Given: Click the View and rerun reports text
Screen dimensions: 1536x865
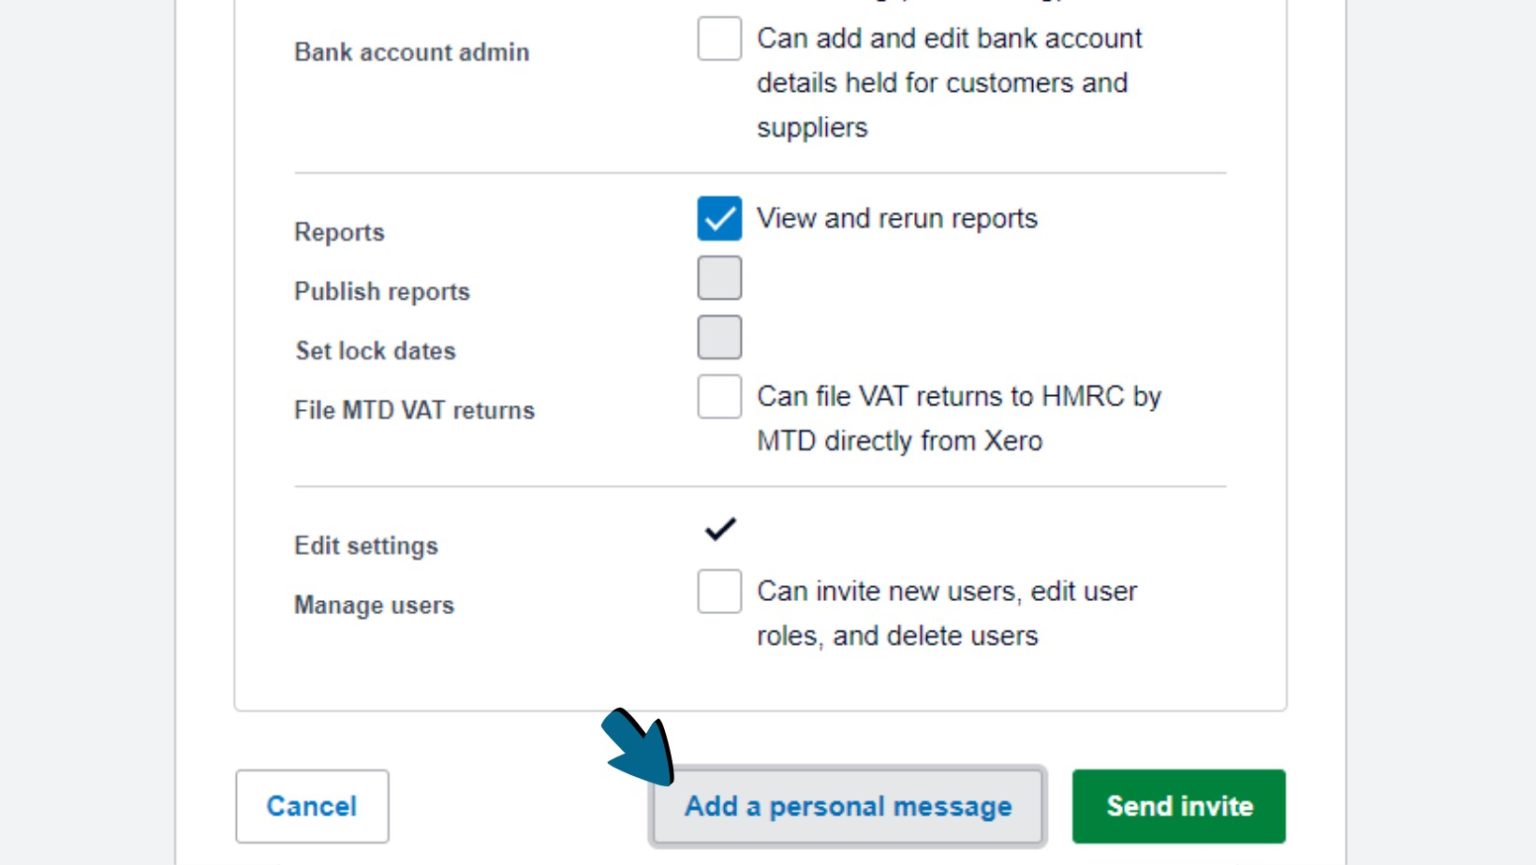Looking at the screenshot, I should click(897, 218).
